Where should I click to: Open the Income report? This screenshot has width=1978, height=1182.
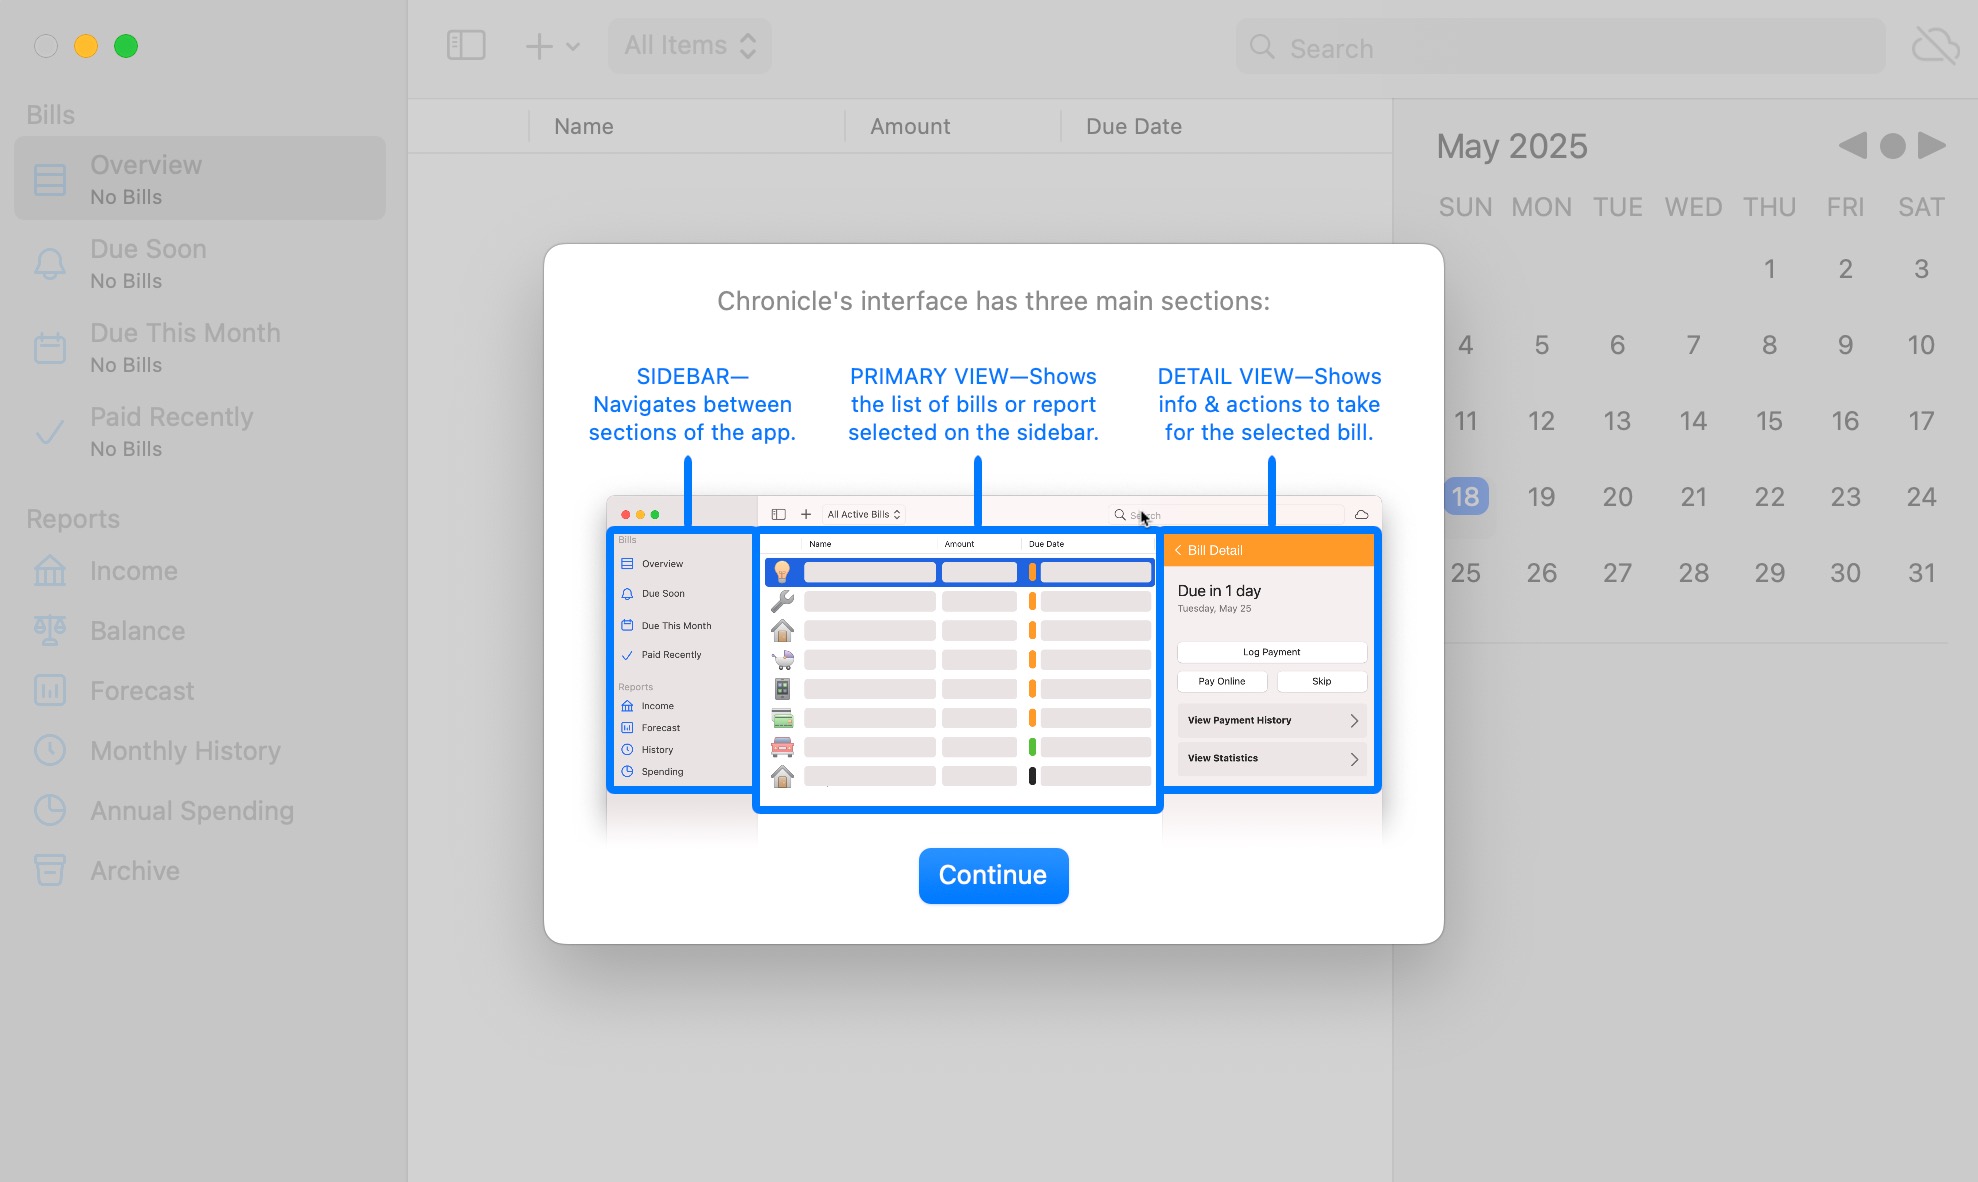pyautogui.click(x=200, y=571)
